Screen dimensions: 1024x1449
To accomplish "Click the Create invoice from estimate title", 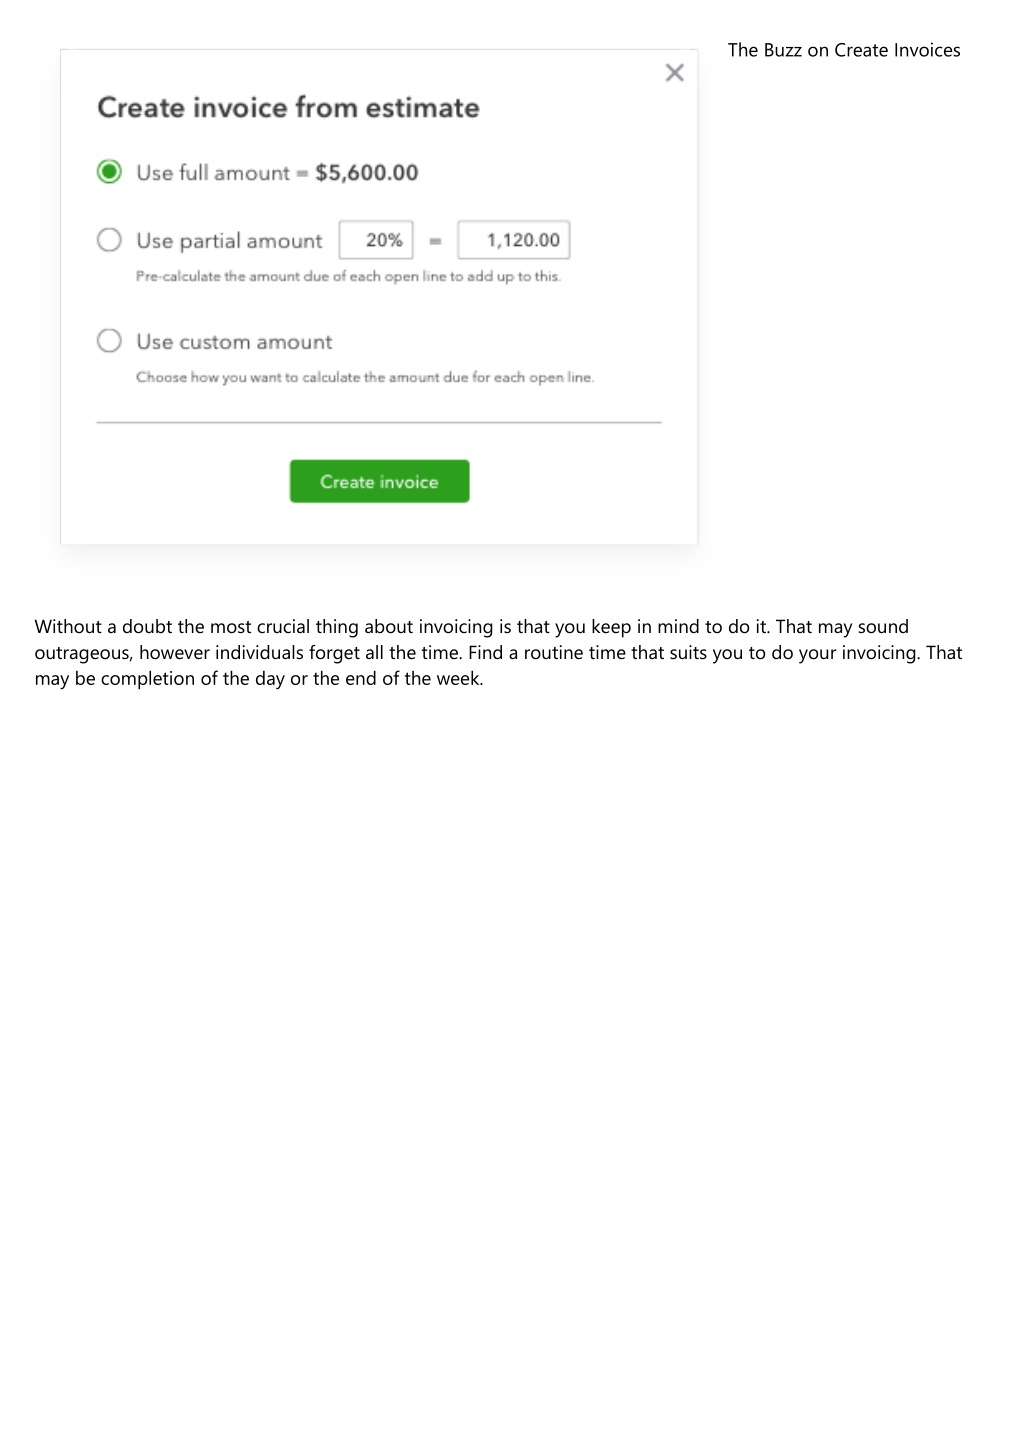I will tap(288, 108).
